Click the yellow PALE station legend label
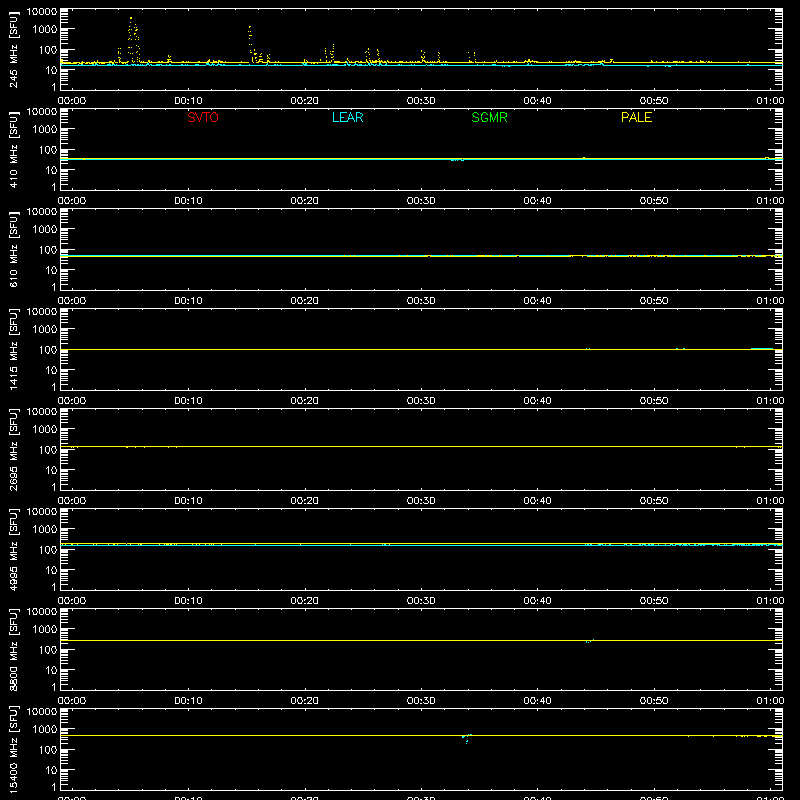The image size is (800, 800). 636,117
